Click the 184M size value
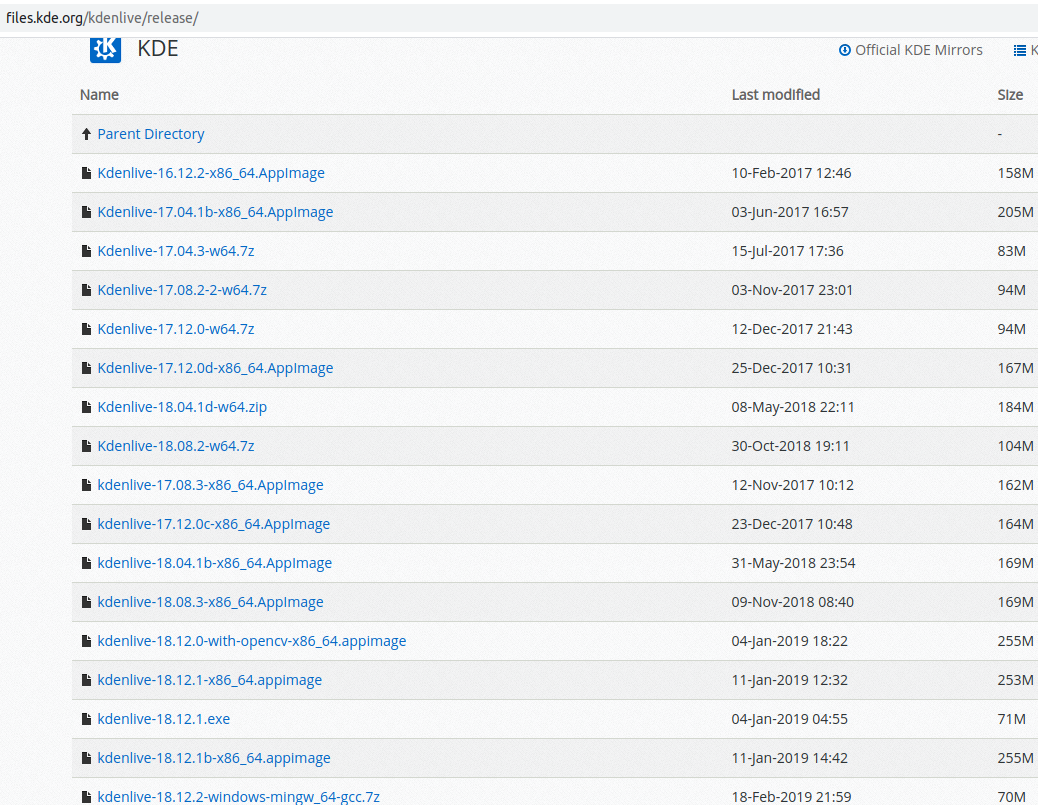The height and width of the screenshot is (805, 1038). (1015, 408)
